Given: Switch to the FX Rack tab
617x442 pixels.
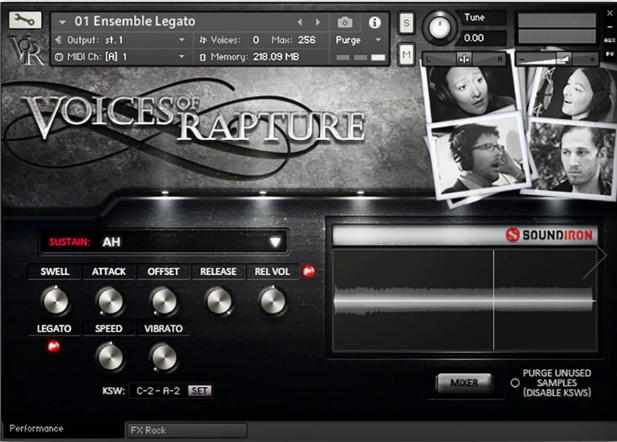Looking at the screenshot, I should [x=187, y=430].
